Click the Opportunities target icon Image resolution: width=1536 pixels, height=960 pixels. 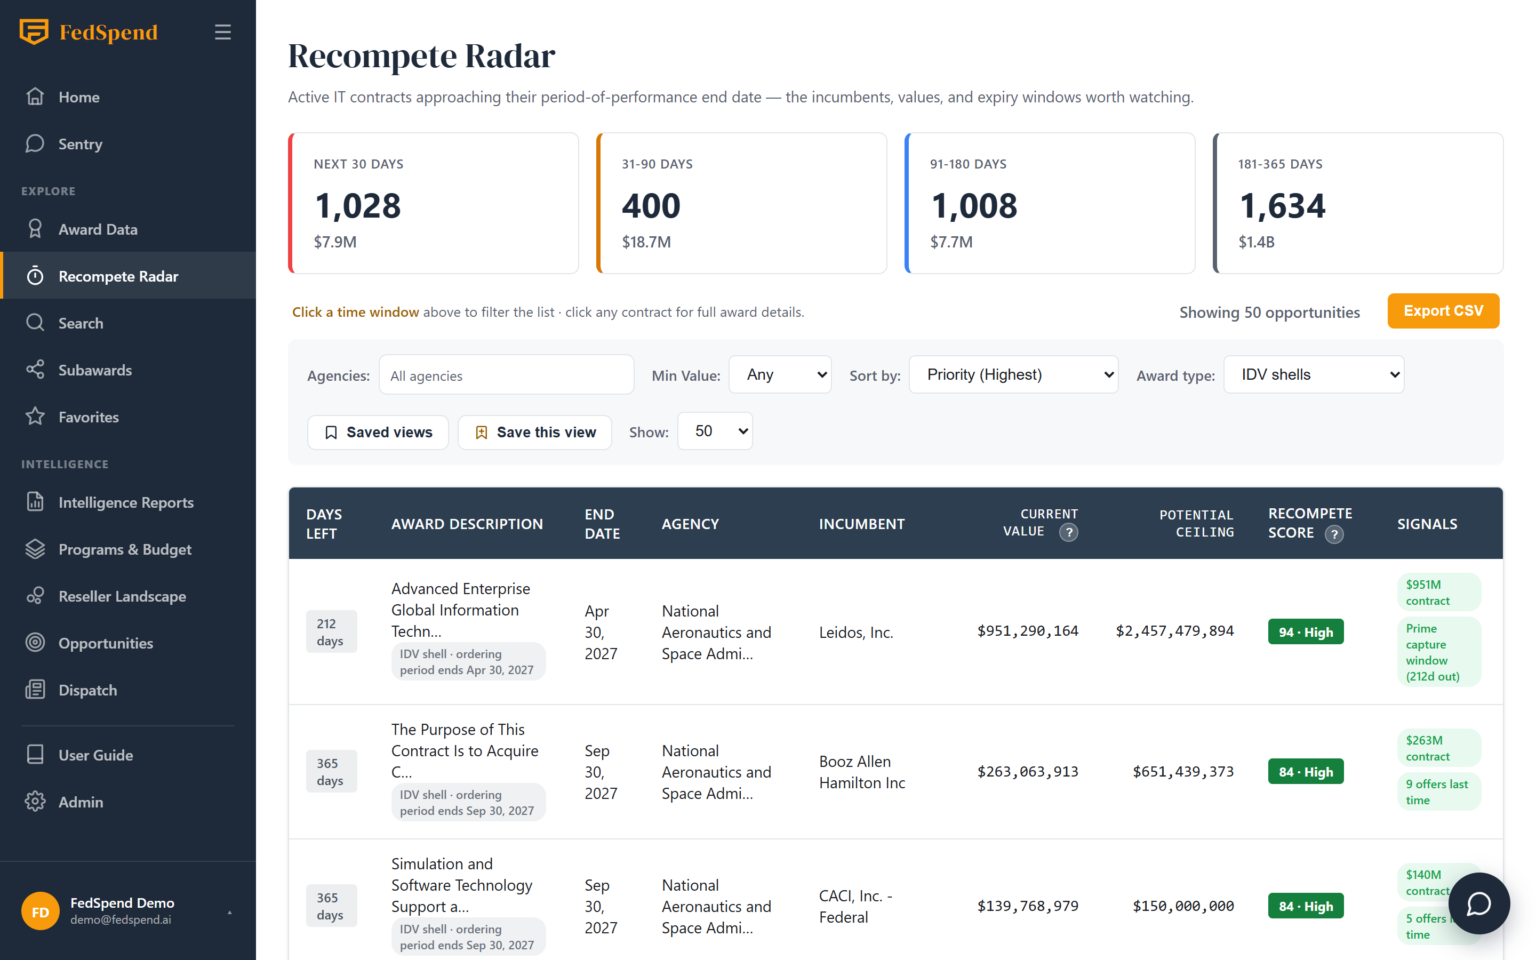[x=35, y=643]
